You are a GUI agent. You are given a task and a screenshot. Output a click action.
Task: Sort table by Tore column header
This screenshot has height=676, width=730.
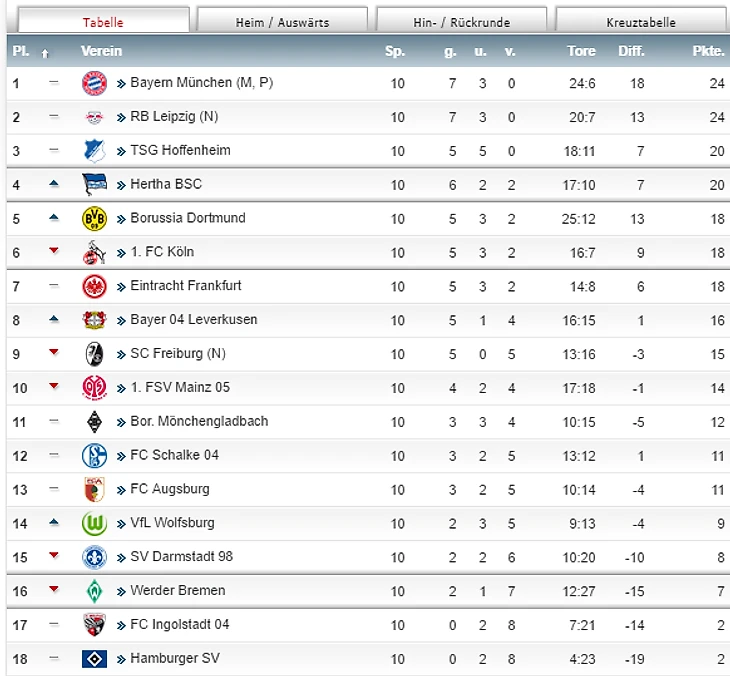[x=581, y=51]
